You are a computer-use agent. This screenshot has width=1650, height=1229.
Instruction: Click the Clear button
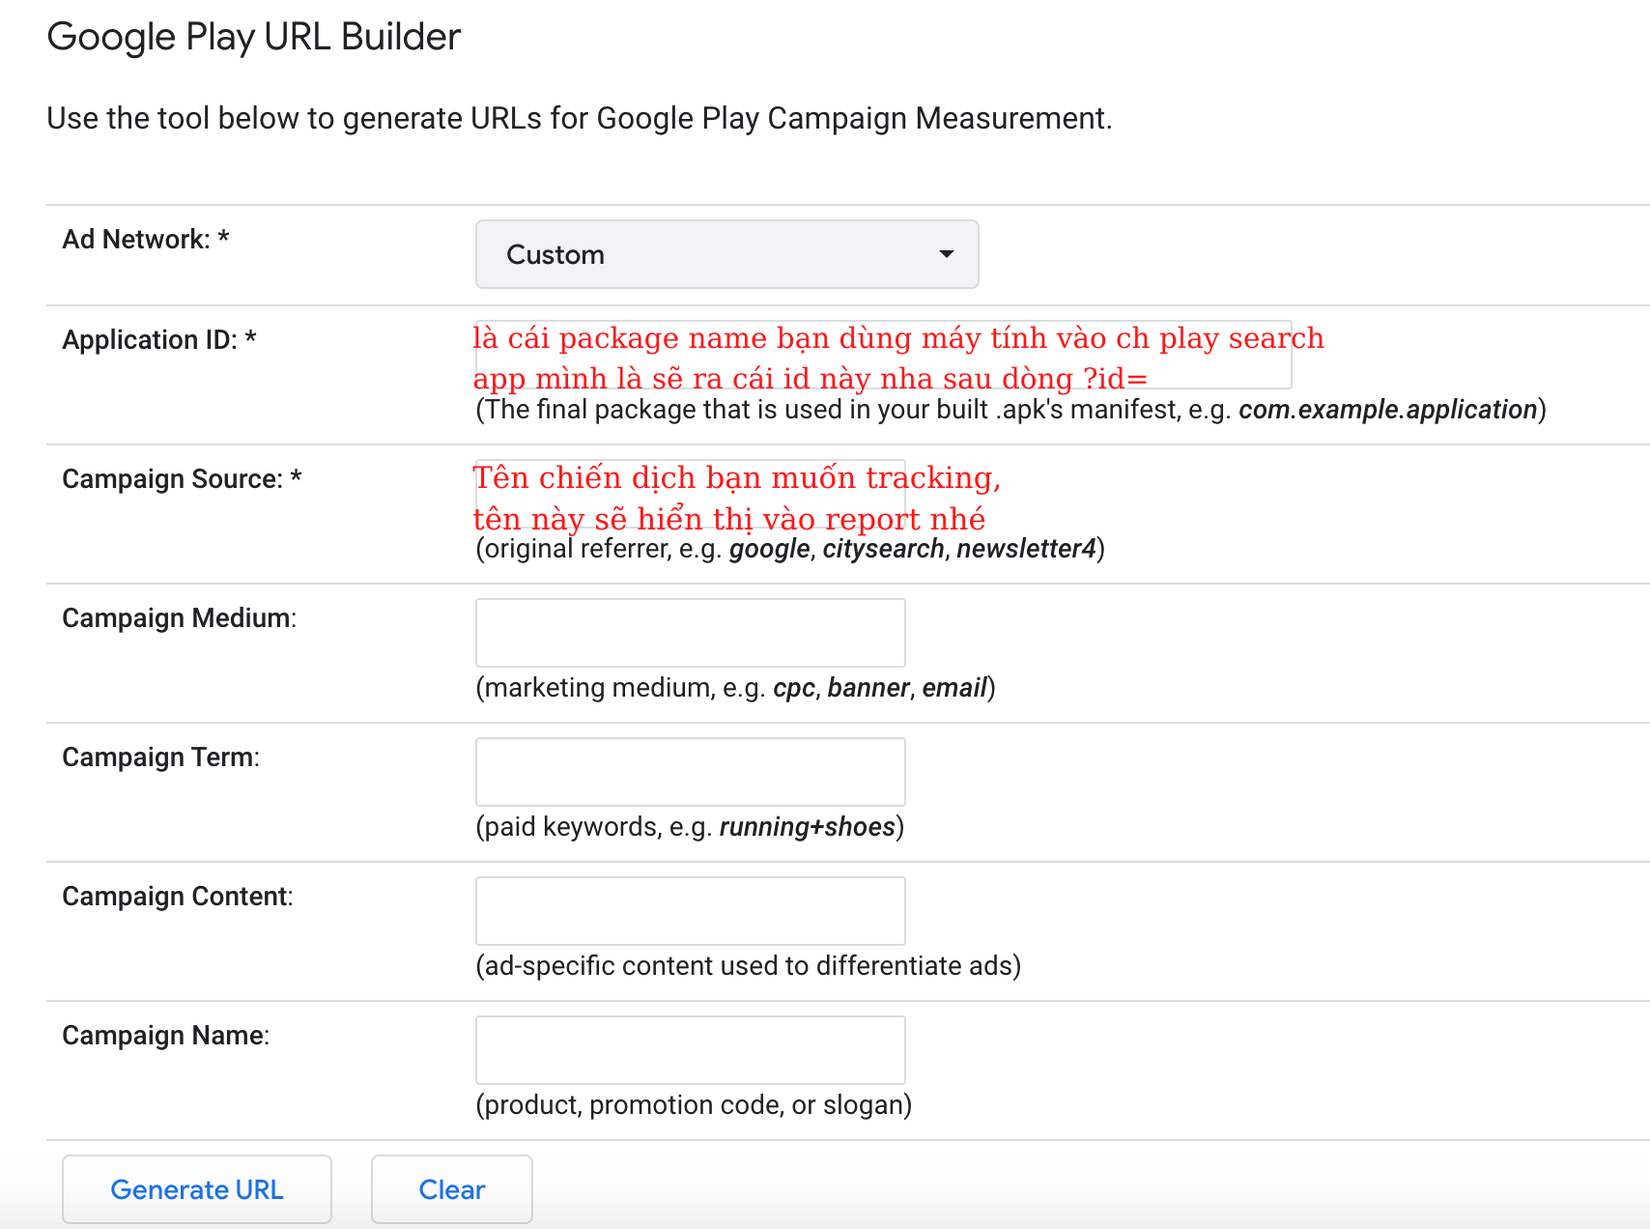tap(451, 1189)
